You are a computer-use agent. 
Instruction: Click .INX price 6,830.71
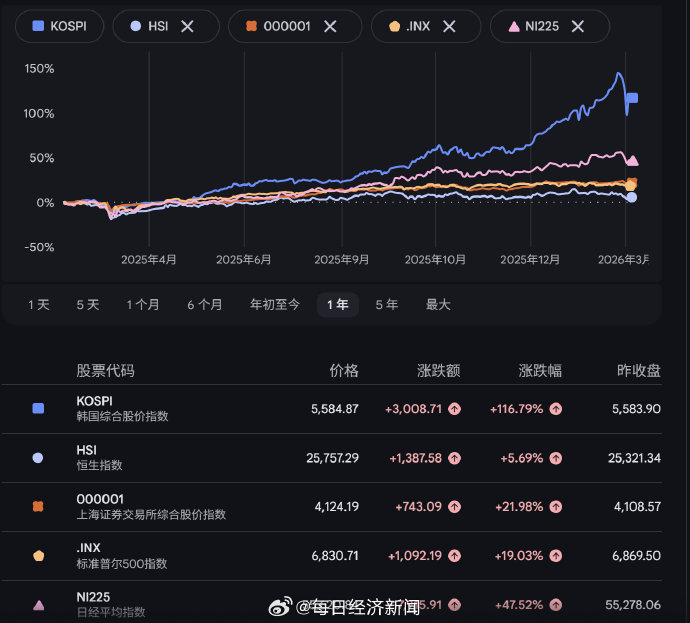click(335, 556)
